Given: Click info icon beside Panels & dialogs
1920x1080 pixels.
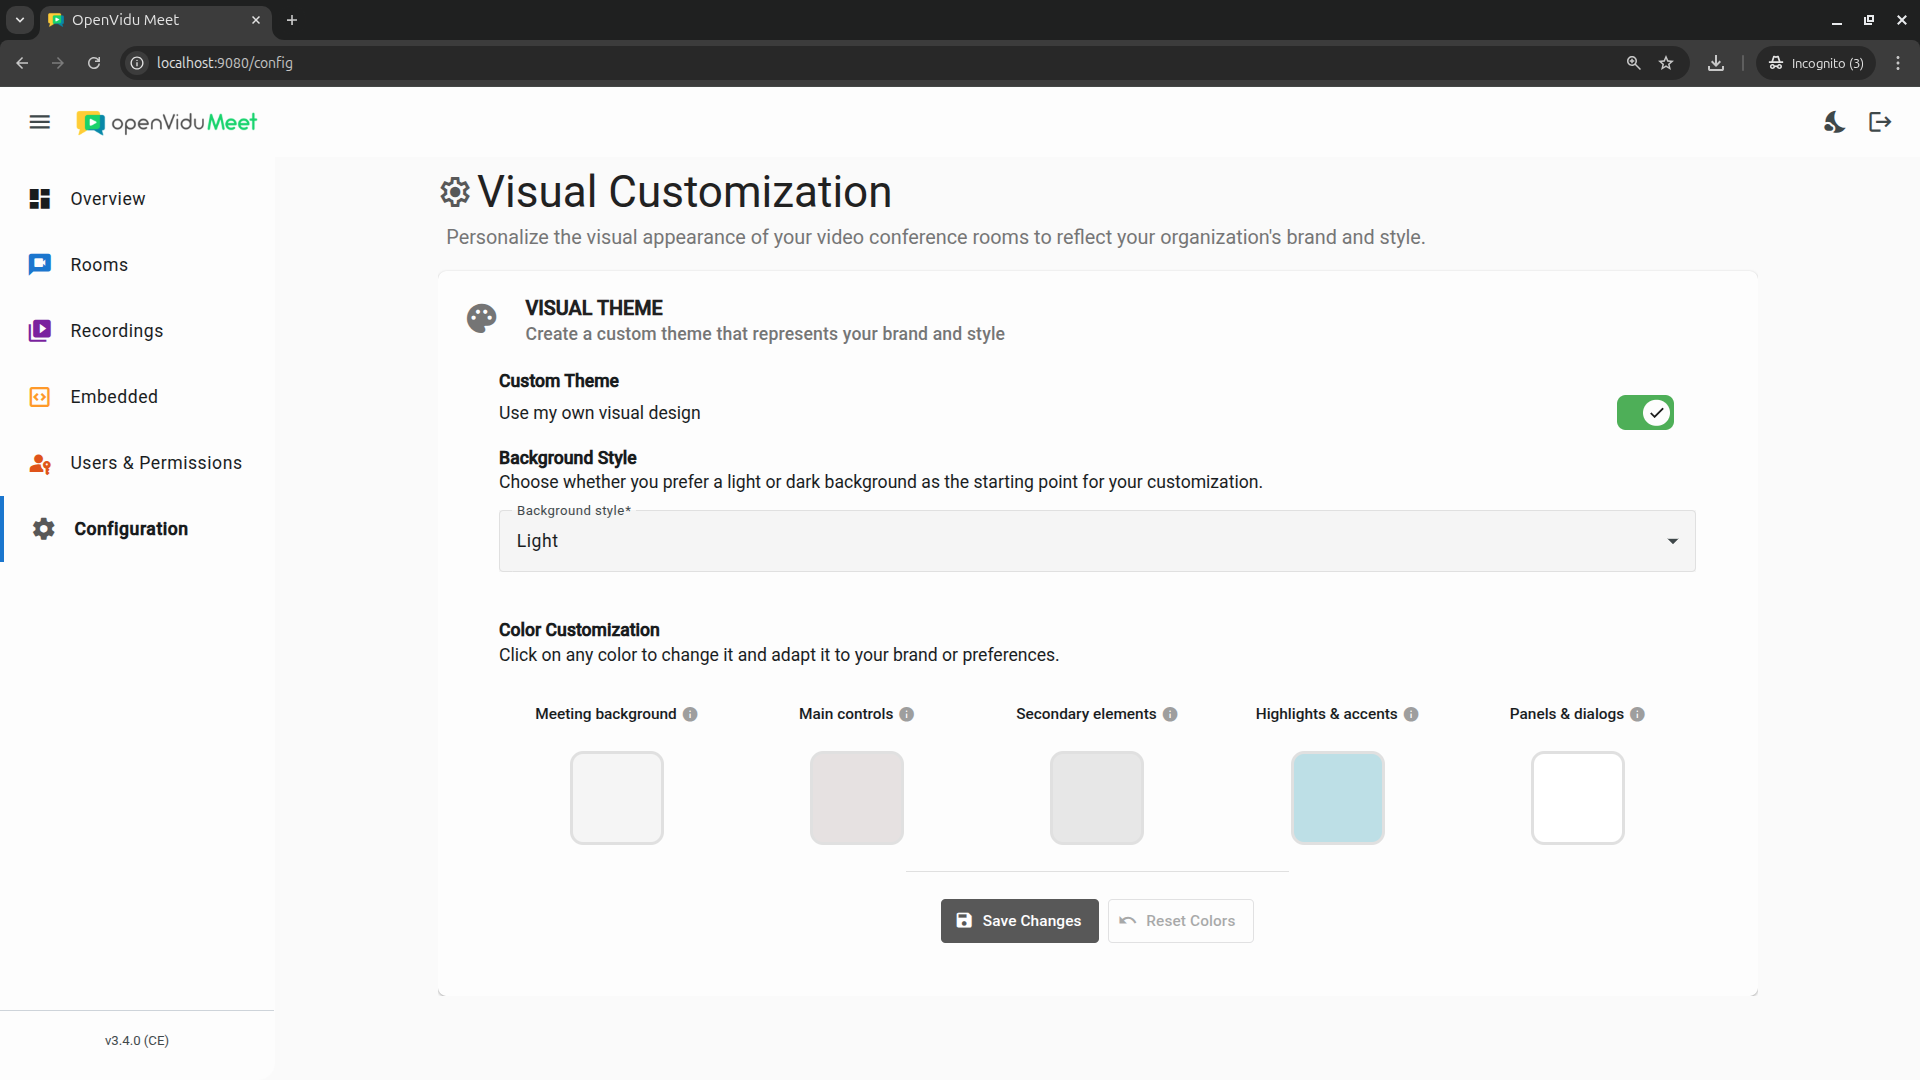Looking at the screenshot, I should pos(1637,714).
